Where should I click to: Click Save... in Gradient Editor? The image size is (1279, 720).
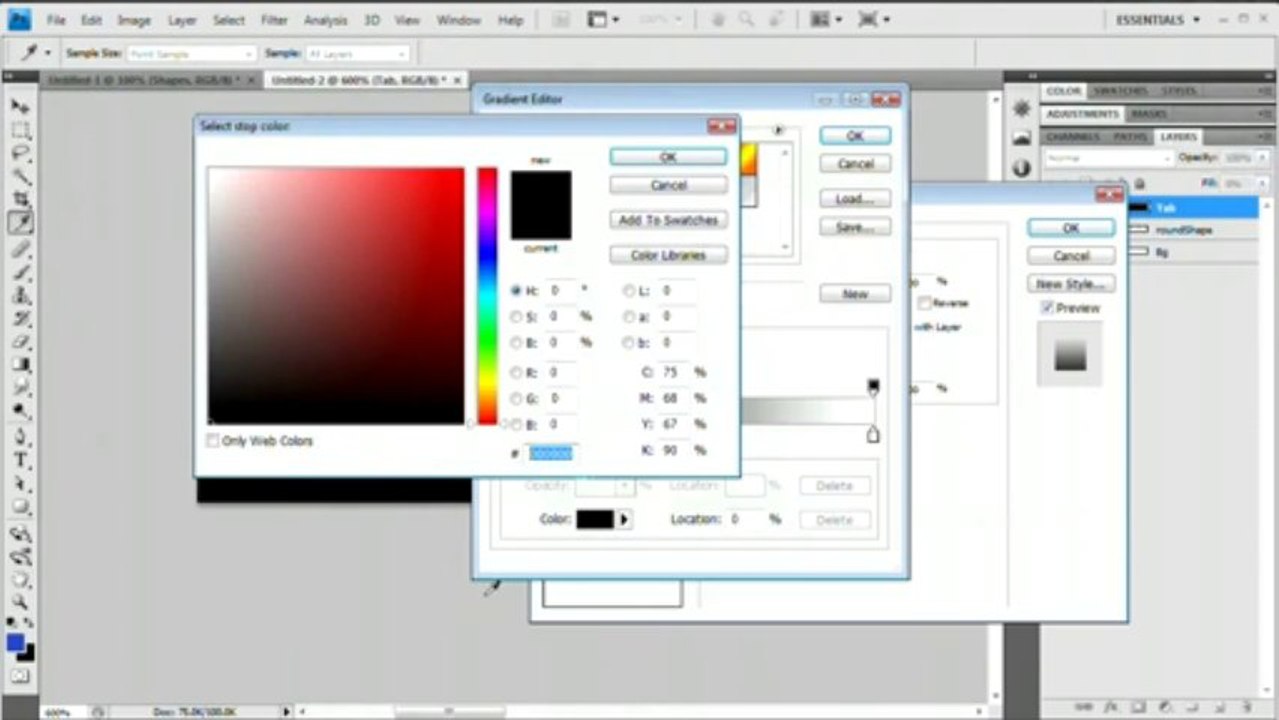(855, 228)
